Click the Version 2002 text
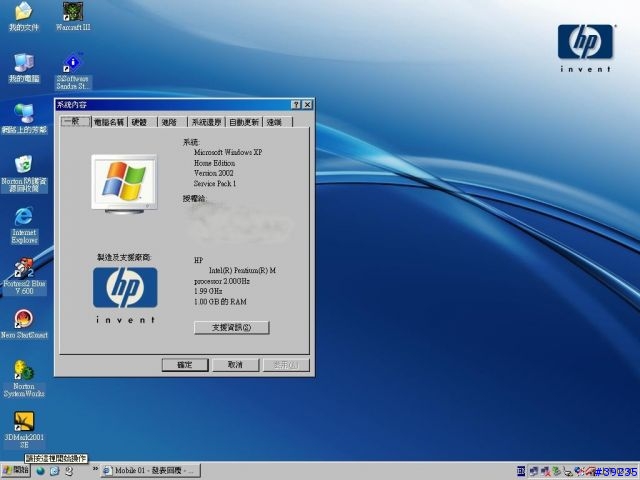Screen dimensions: 640x480 click(214, 173)
